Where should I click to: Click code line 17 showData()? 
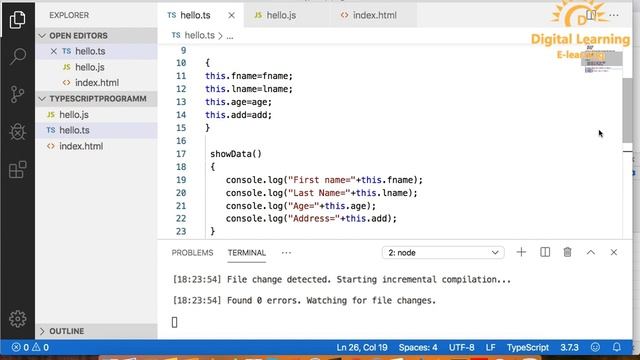click(236, 154)
